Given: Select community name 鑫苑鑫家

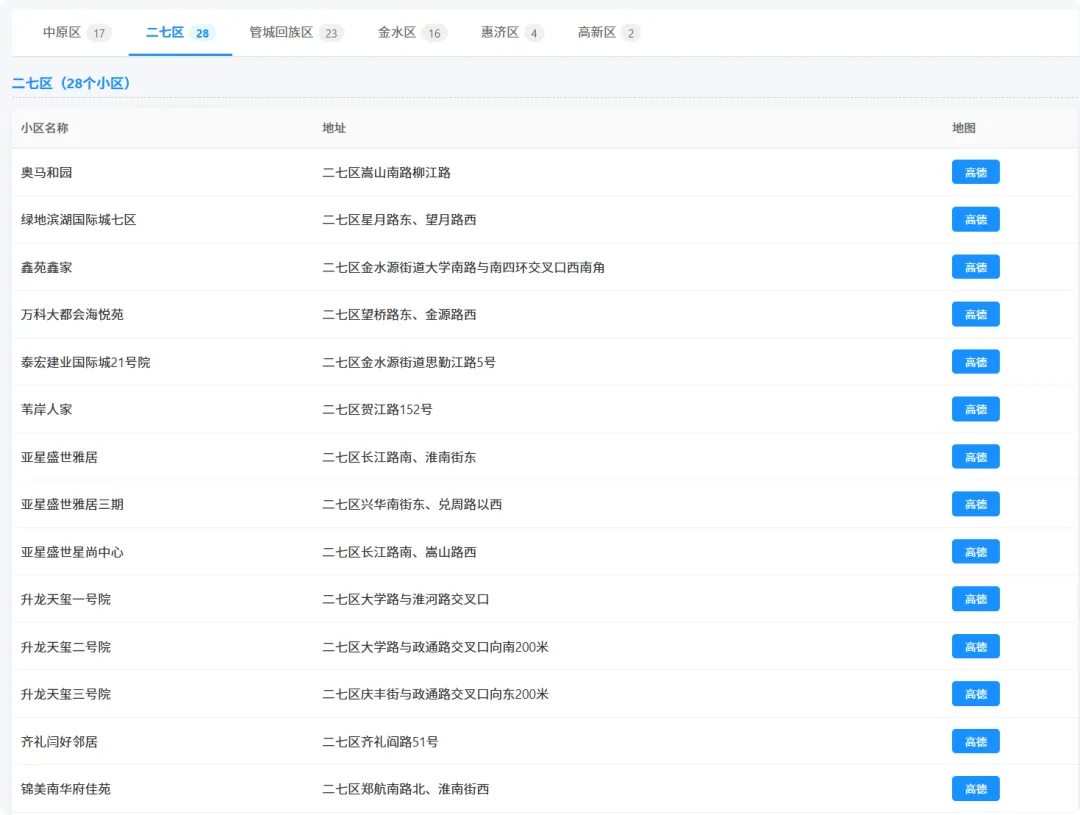Looking at the screenshot, I should [x=46, y=267].
